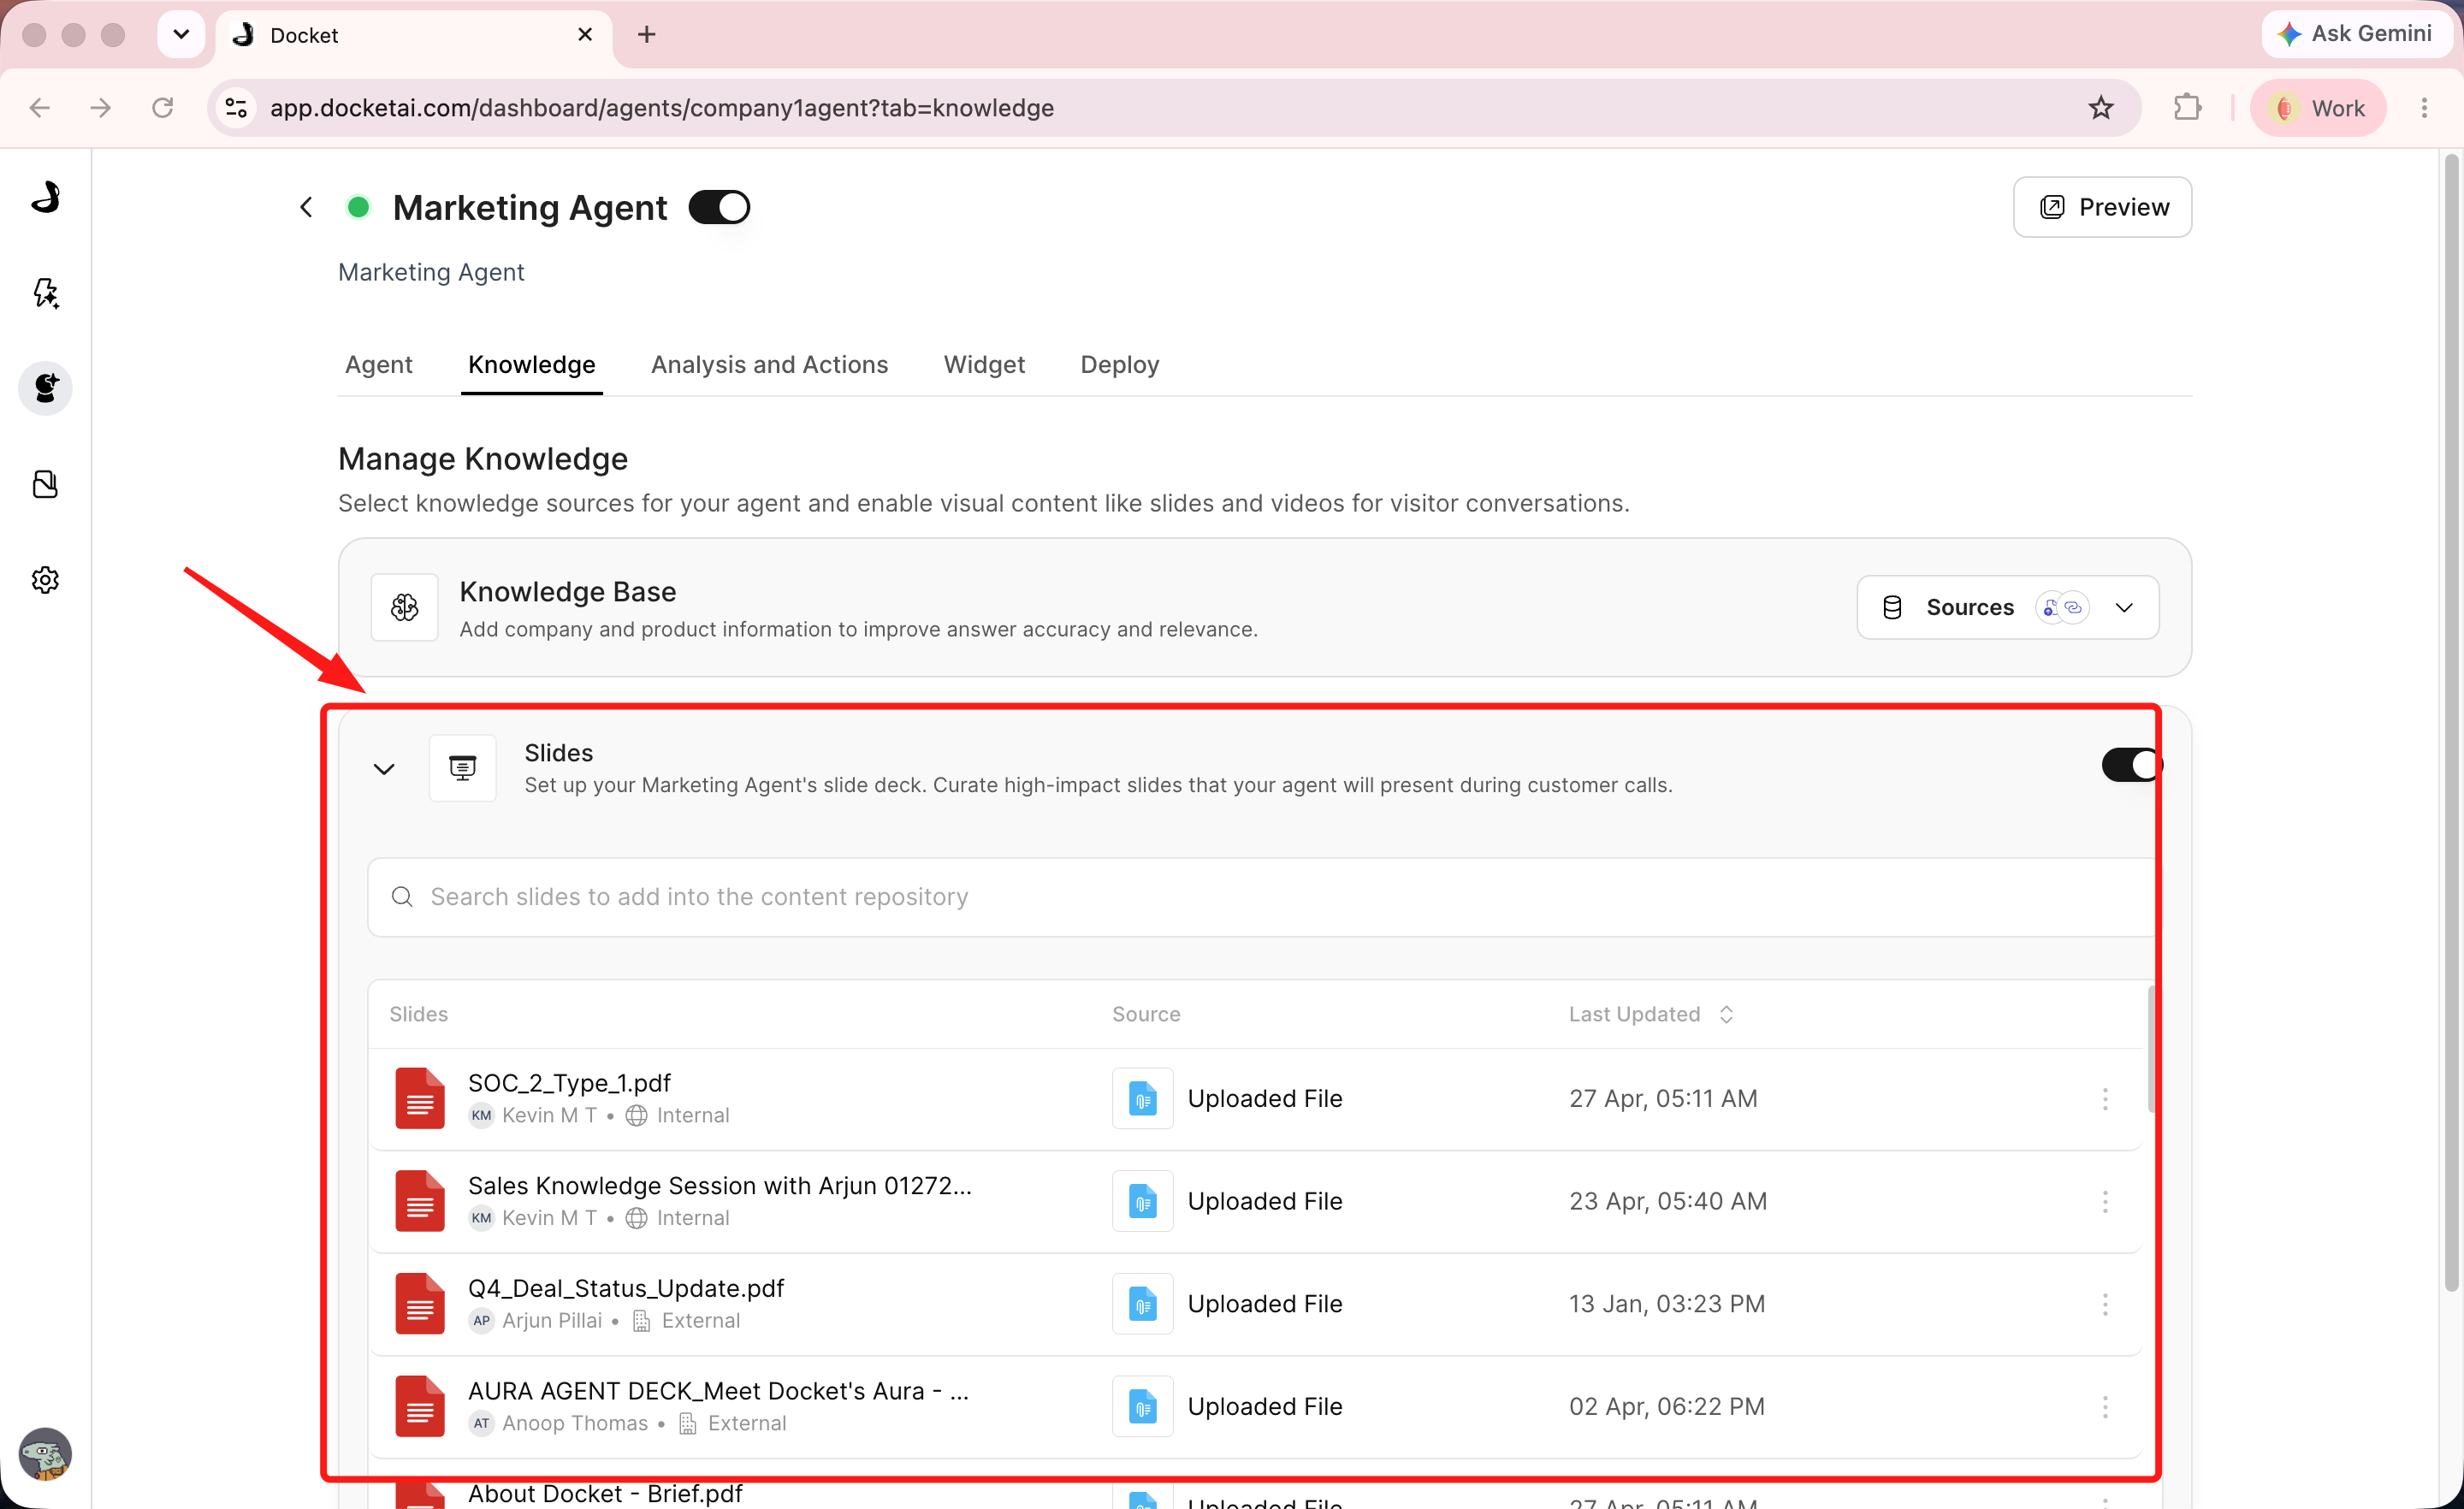Go back using the arrow beside Marketing Agent
The width and height of the screenshot is (2464, 1509).
click(x=306, y=207)
